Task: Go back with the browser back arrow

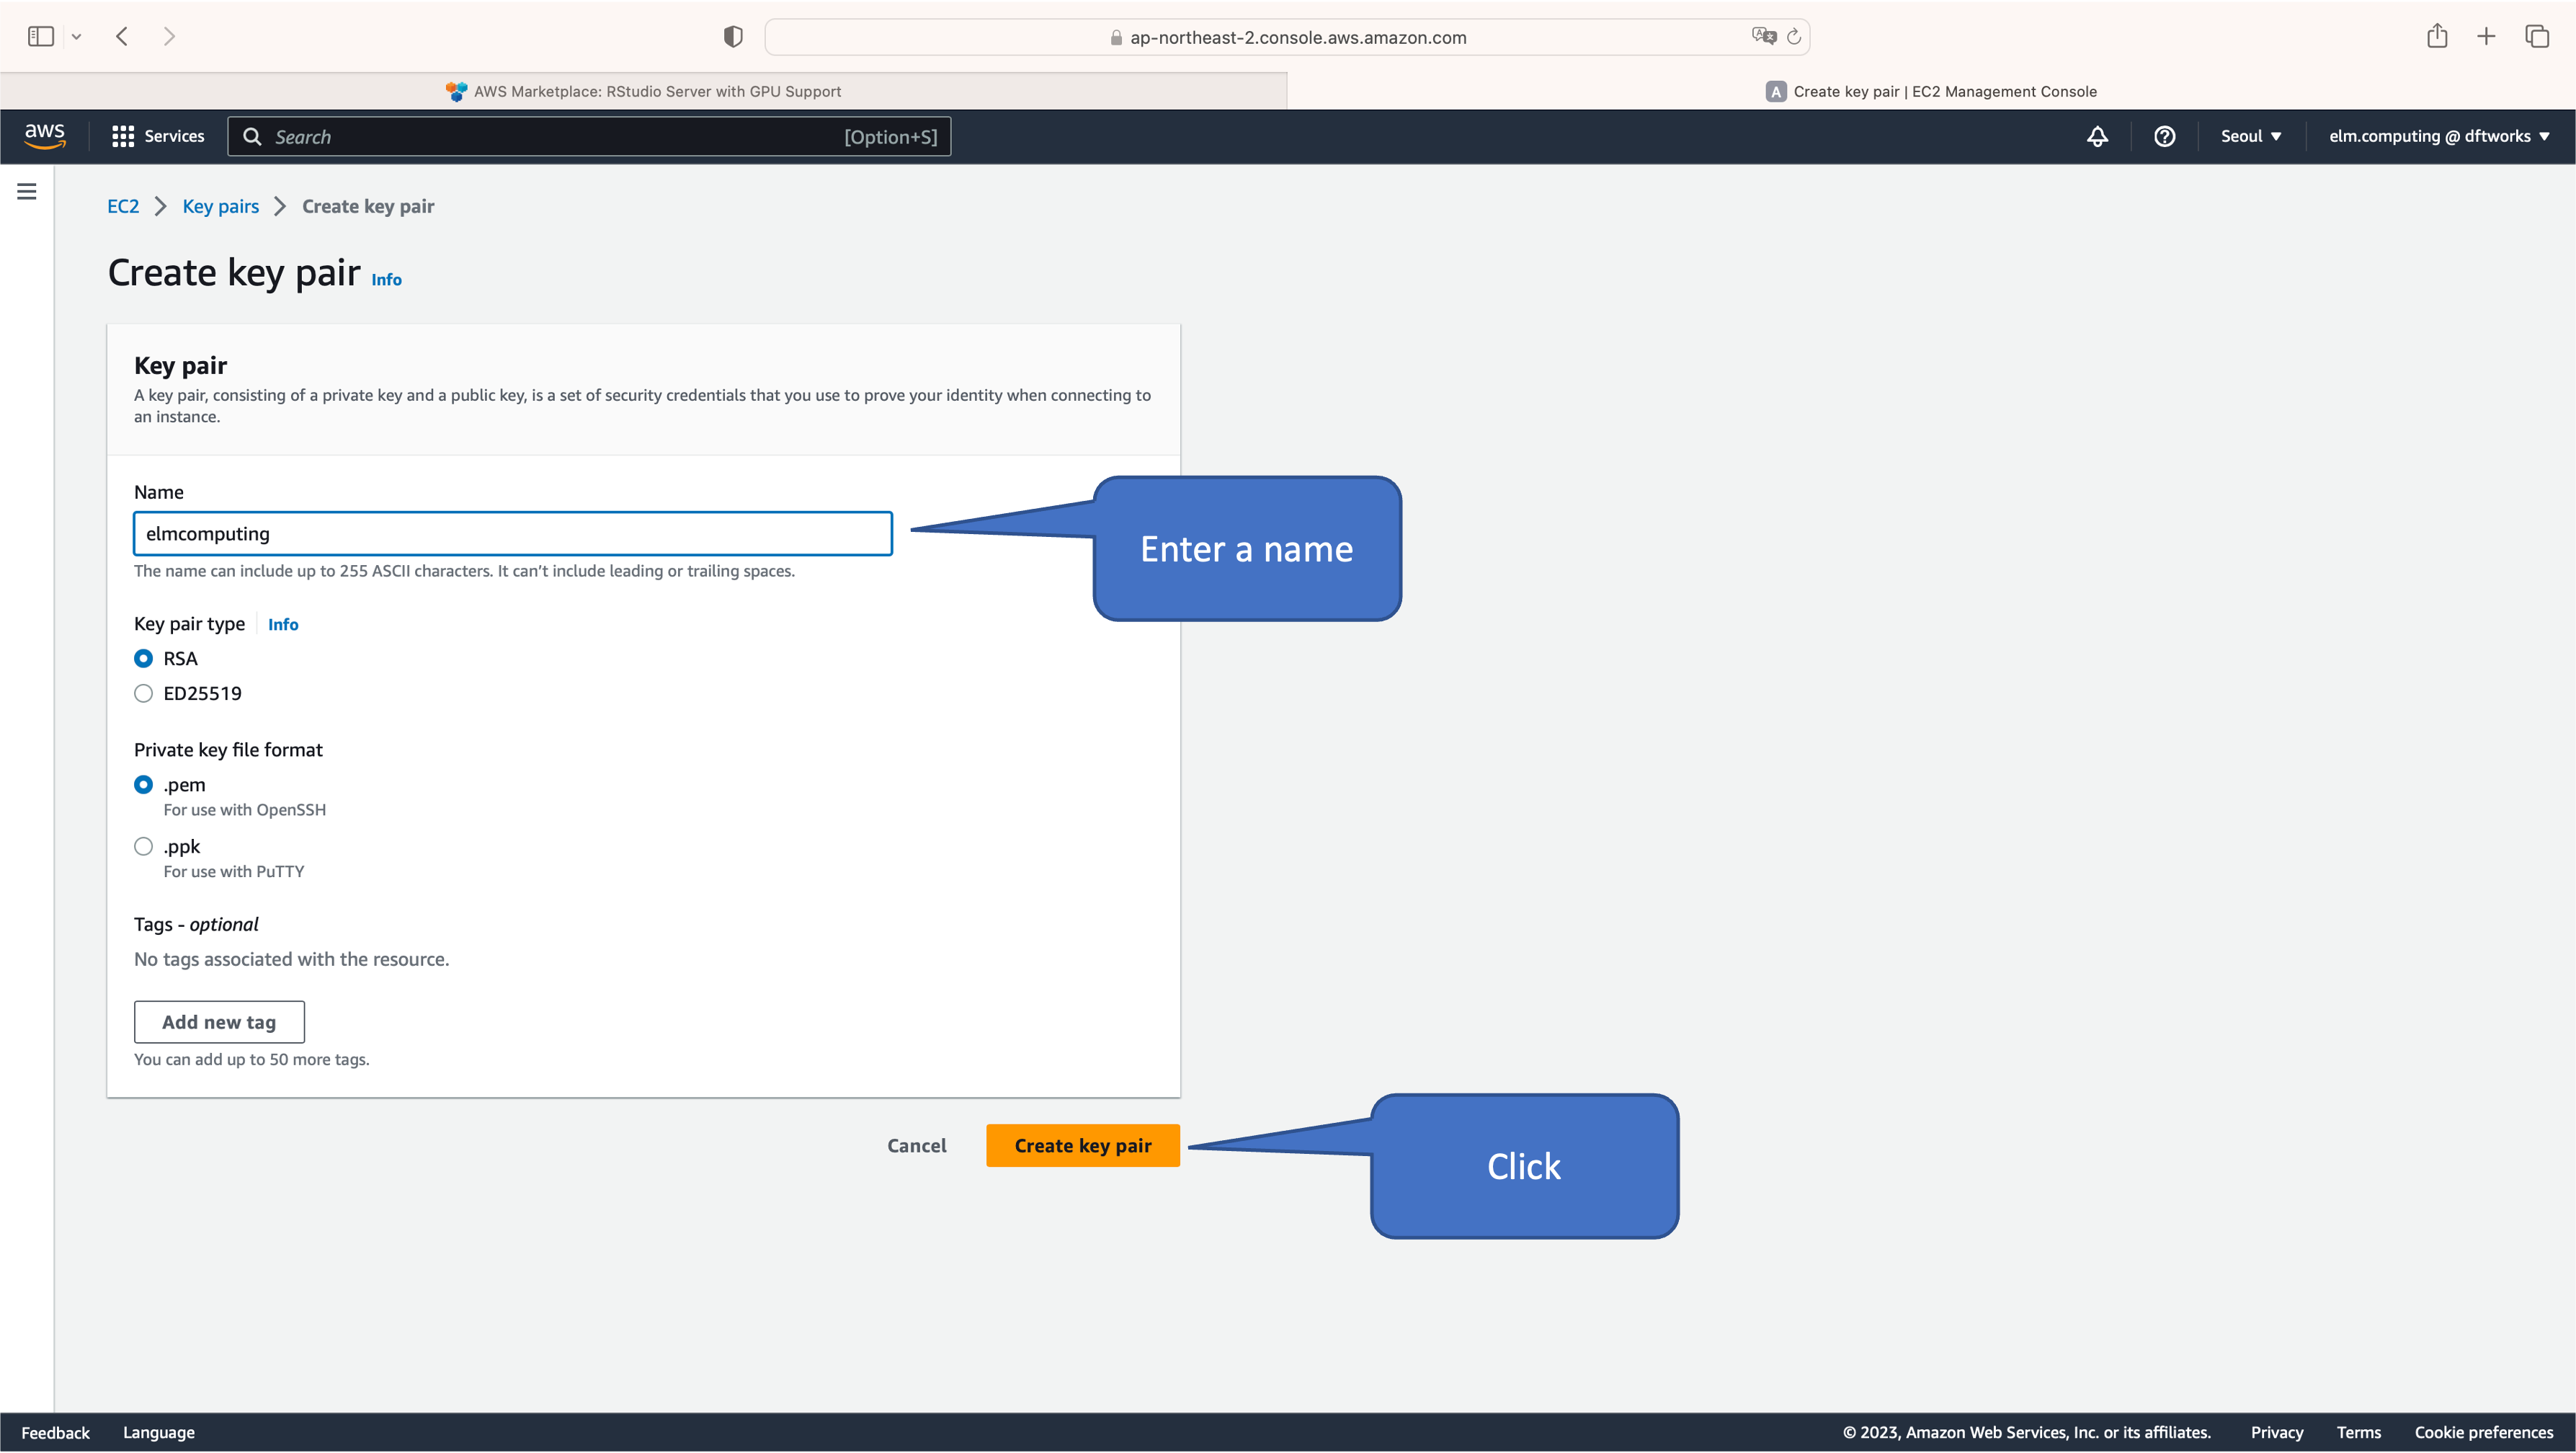Action: [122, 37]
